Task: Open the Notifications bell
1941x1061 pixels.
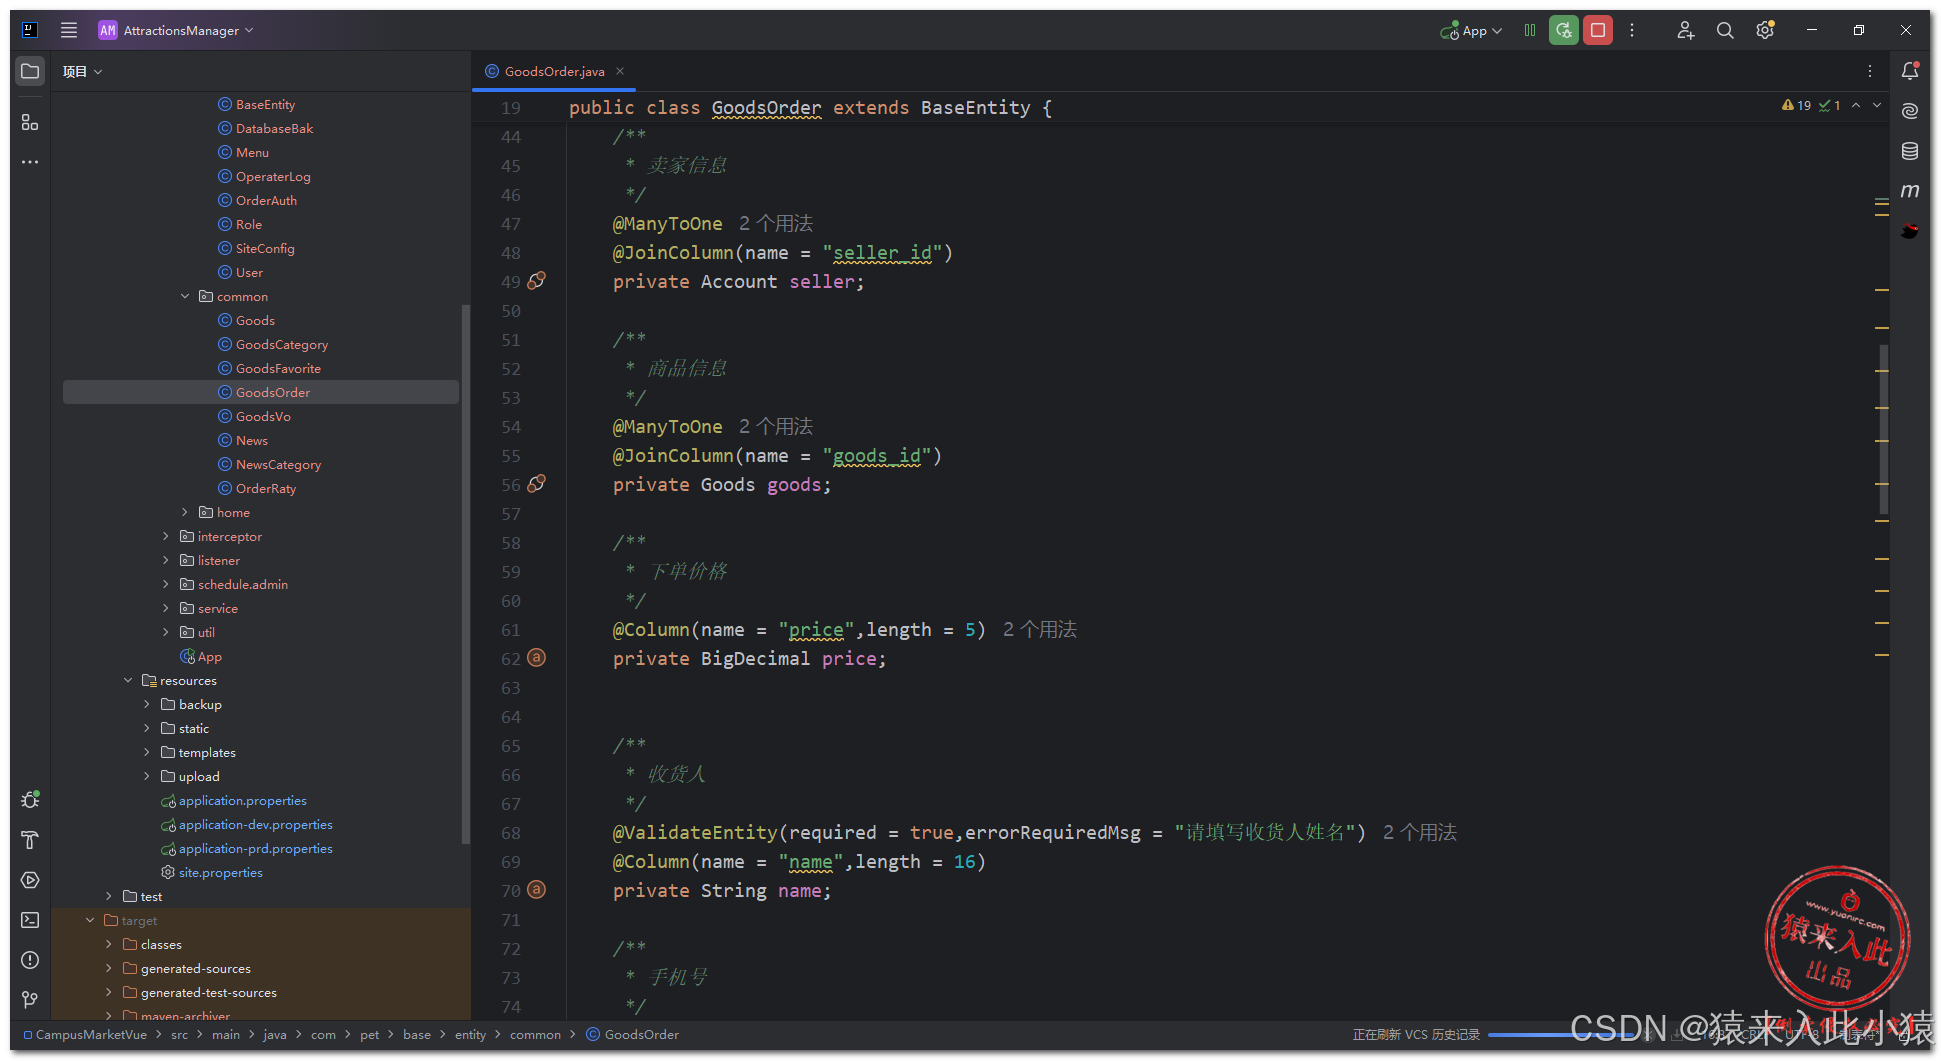Action: click(1910, 71)
